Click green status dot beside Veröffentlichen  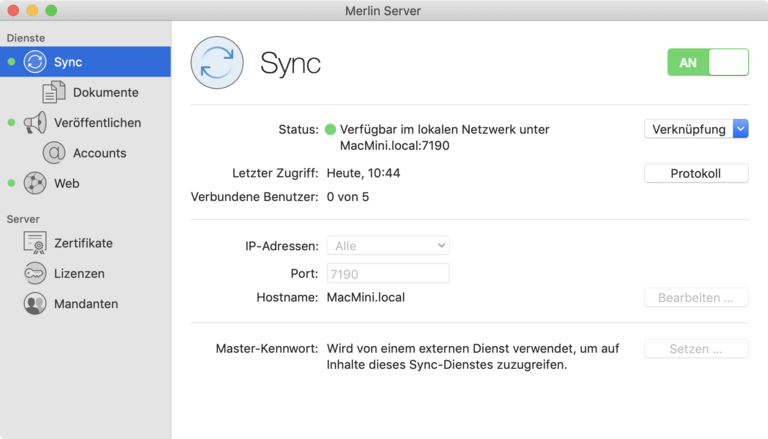pos(11,122)
